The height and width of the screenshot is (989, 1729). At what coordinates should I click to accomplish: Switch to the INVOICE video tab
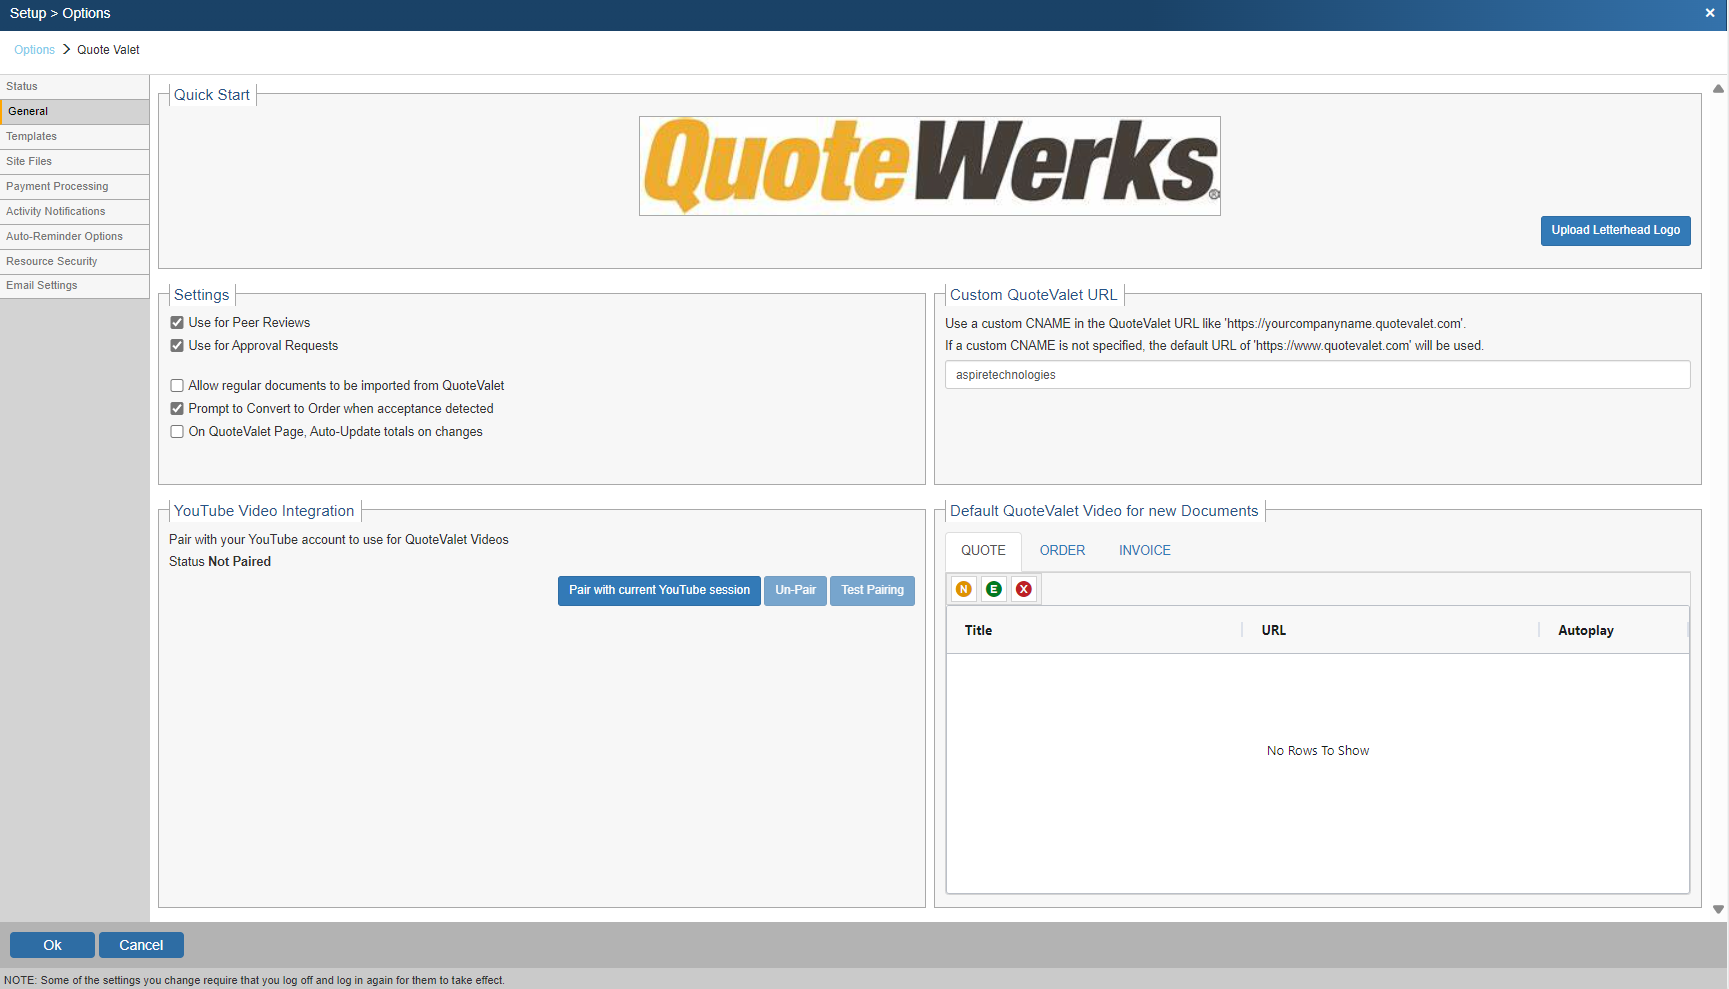click(x=1144, y=551)
